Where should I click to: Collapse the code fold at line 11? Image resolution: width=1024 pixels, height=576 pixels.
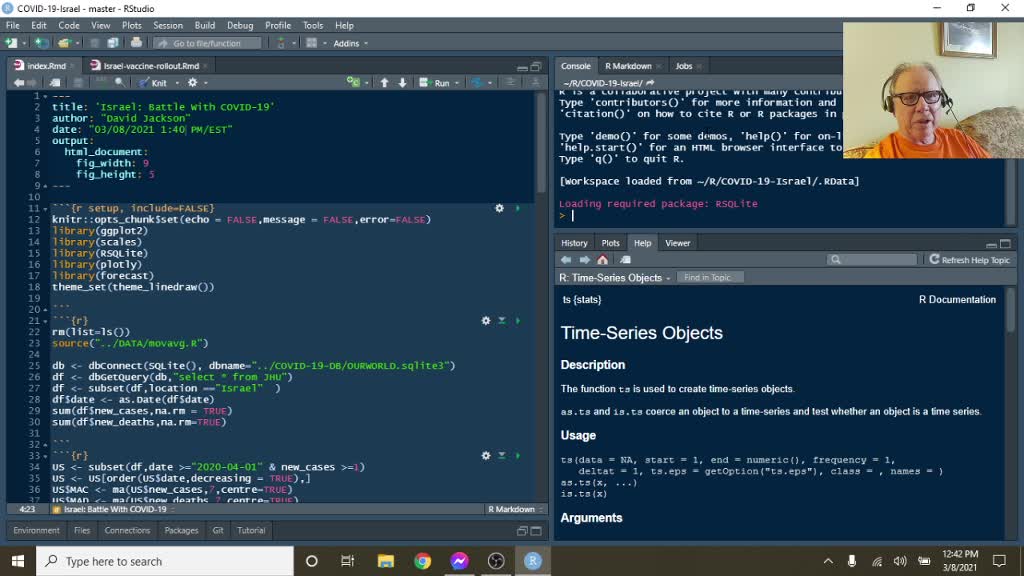(x=44, y=208)
